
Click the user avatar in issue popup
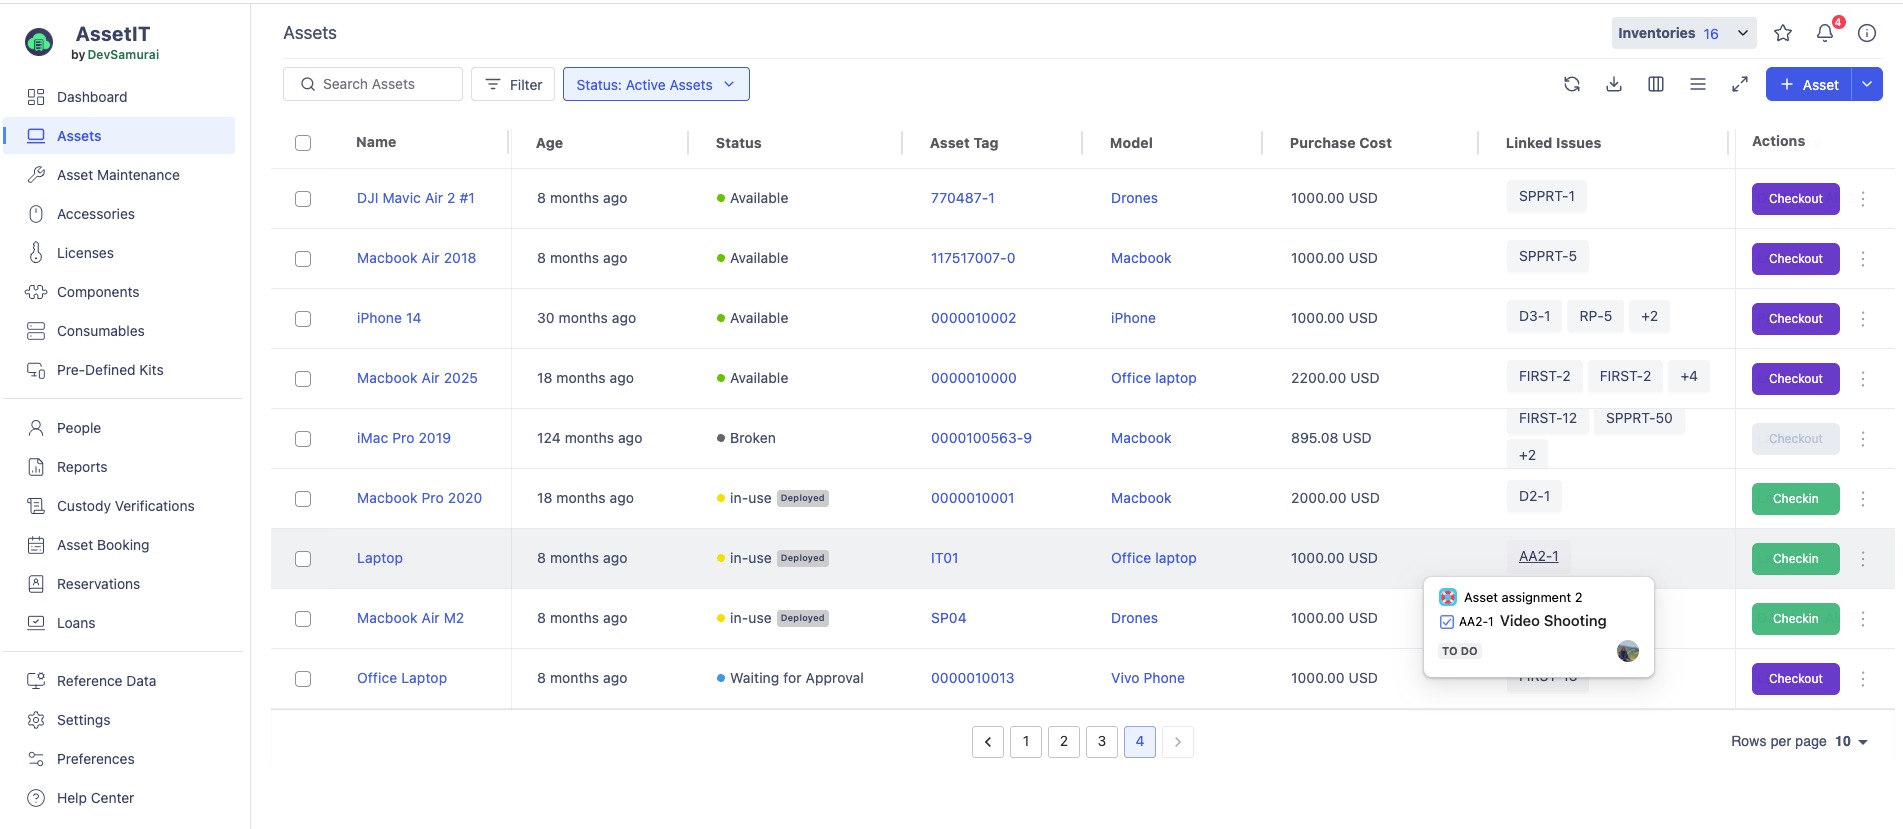click(x=1628, y=651)
